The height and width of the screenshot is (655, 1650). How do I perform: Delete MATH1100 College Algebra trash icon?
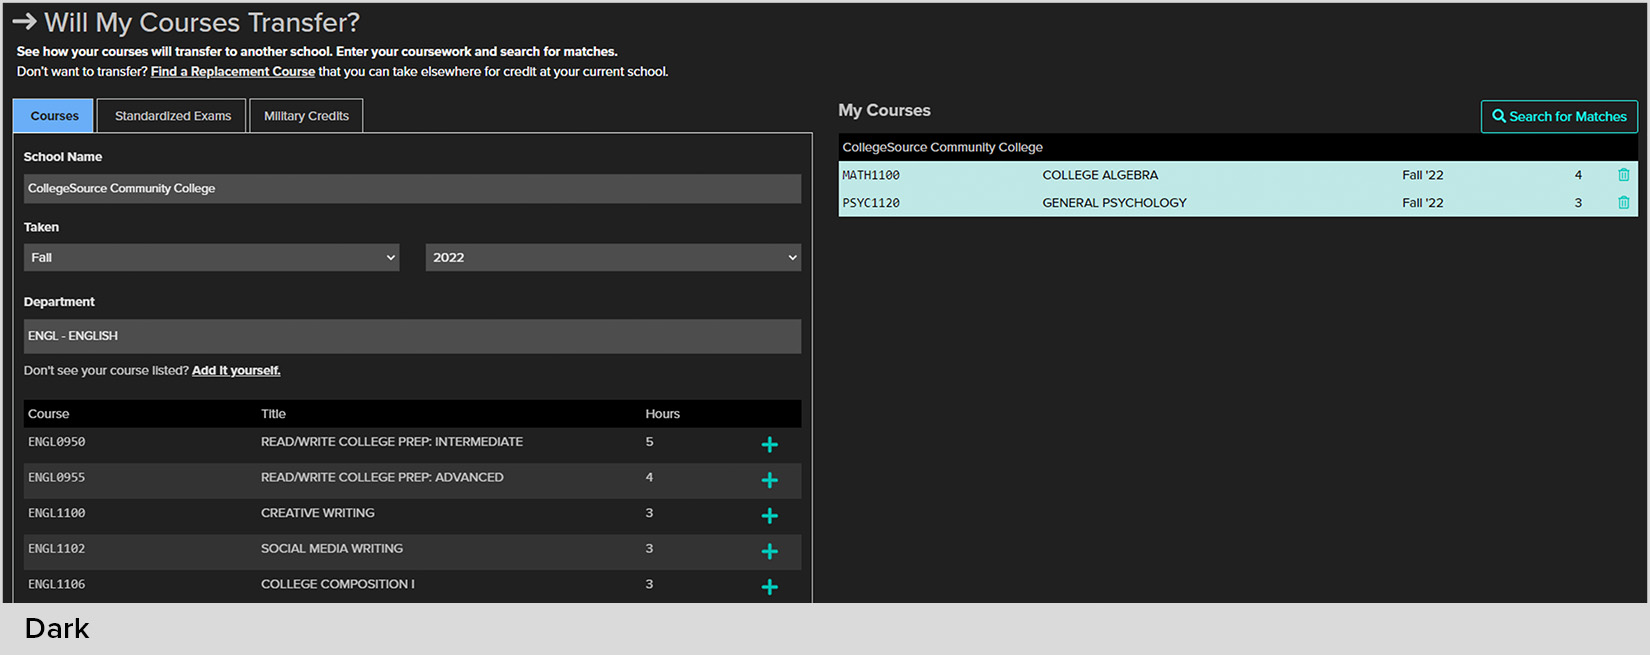click(1623, 175)
